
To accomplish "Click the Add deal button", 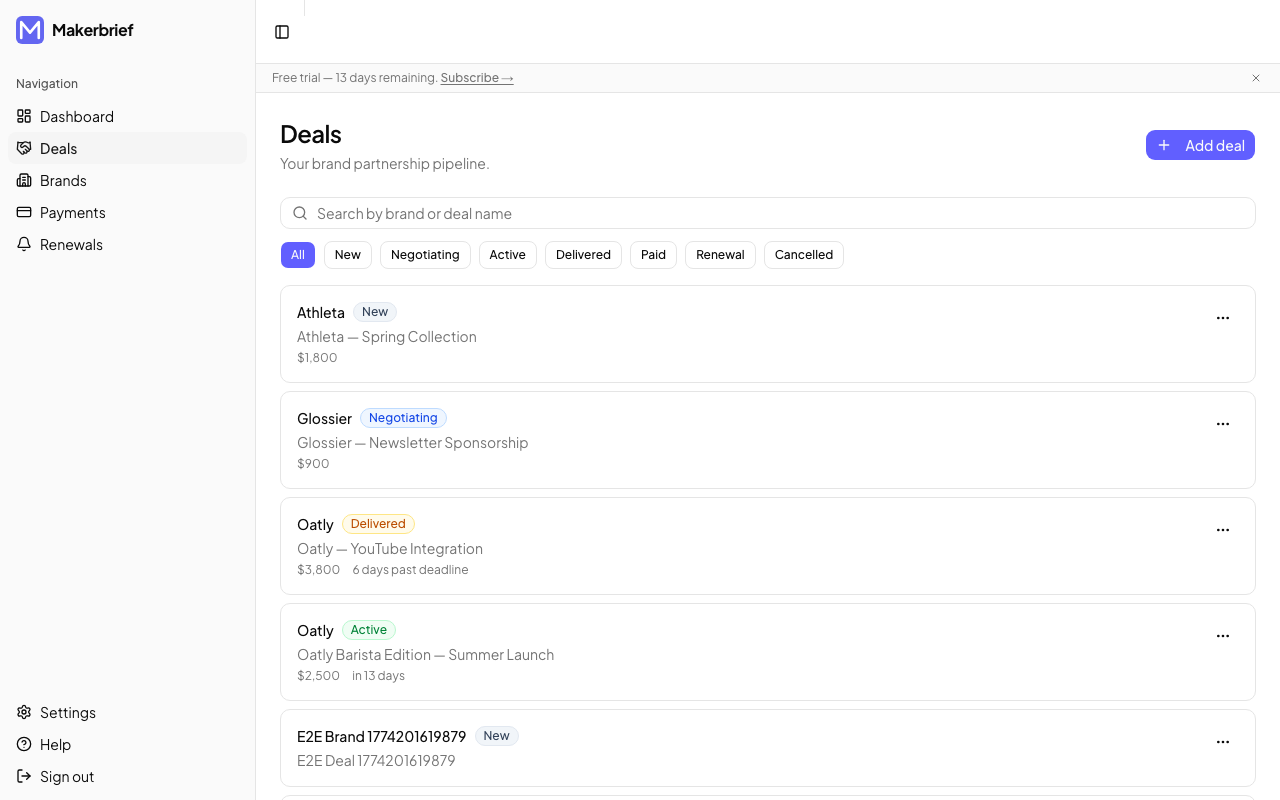I will pos(1200,145).
